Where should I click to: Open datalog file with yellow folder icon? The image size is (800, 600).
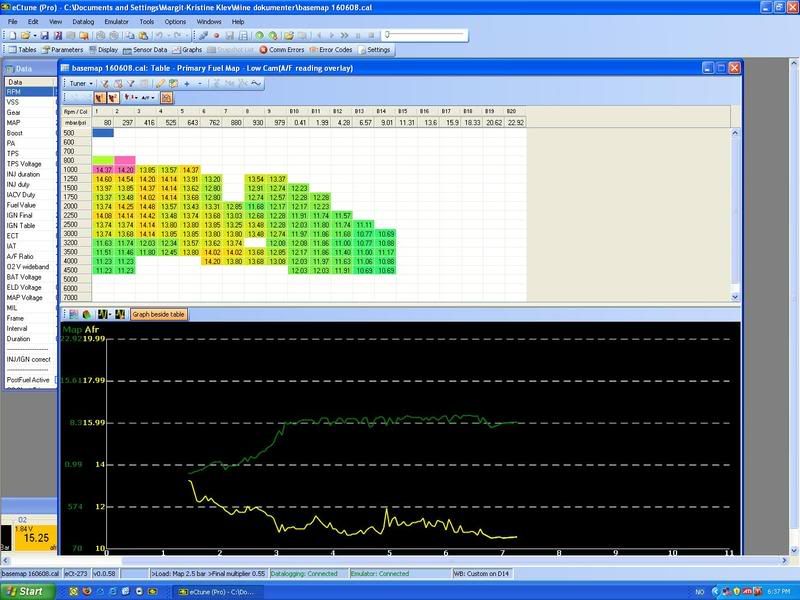[x=289, y=36]
